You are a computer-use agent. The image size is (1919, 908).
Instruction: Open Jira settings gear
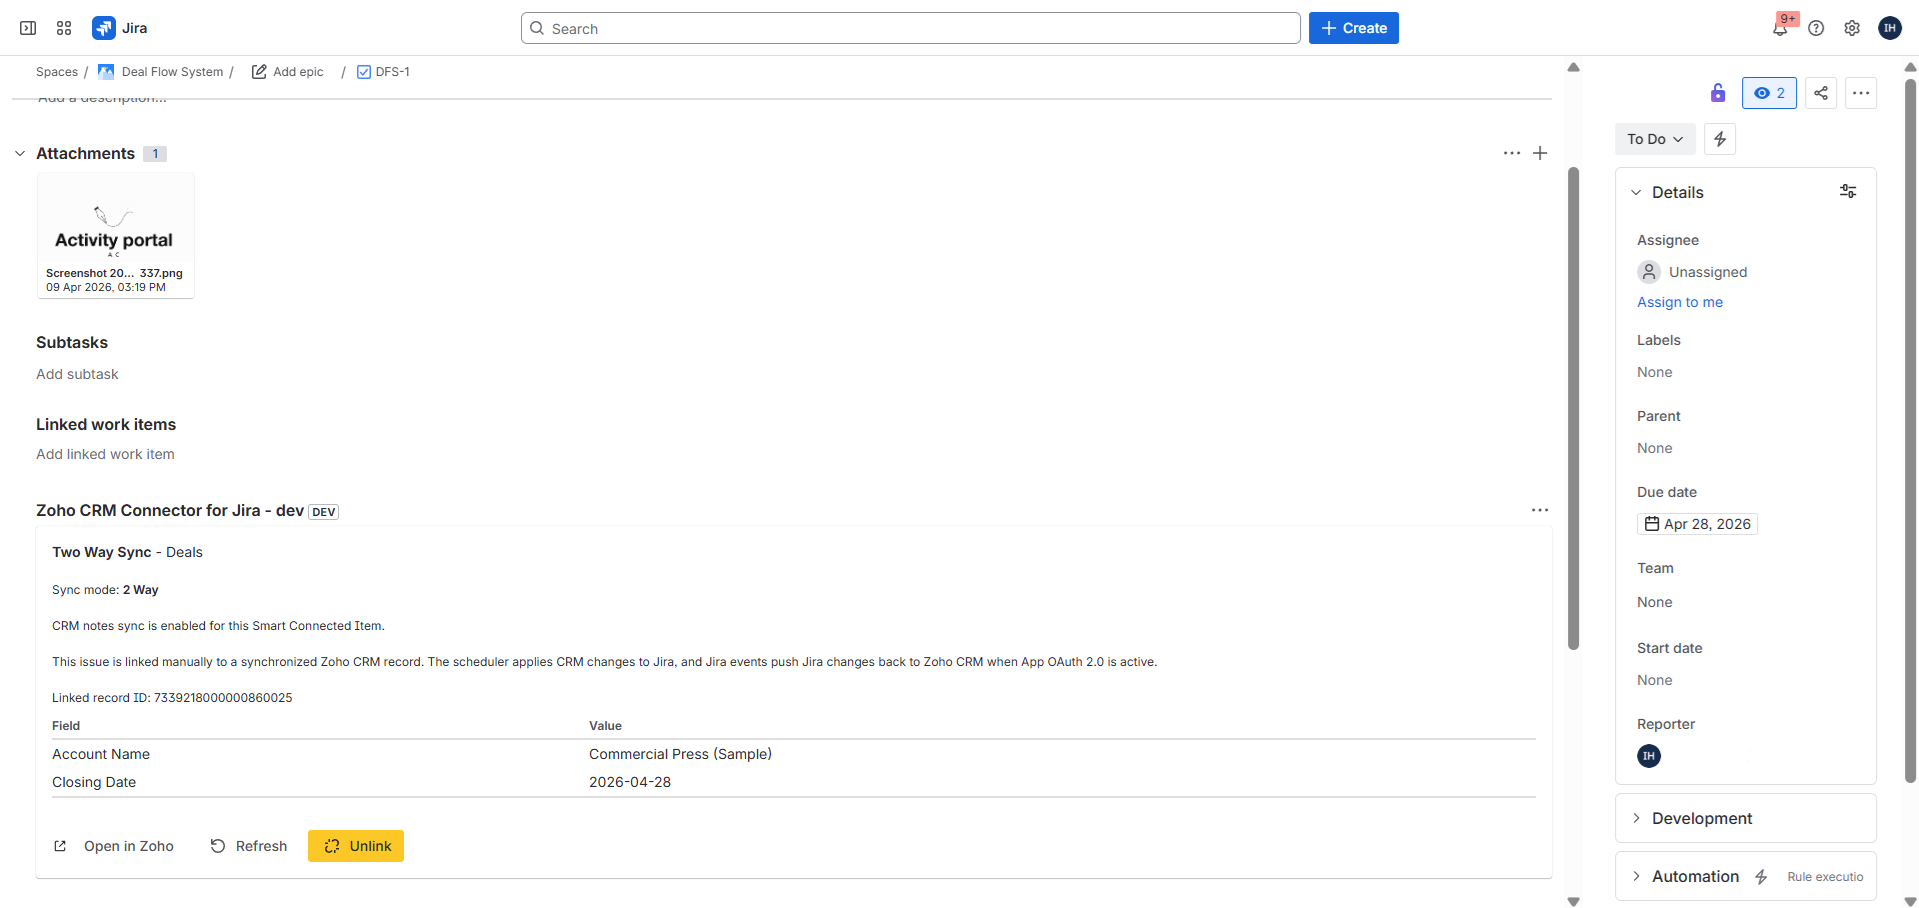click(x=1852, y=28)
